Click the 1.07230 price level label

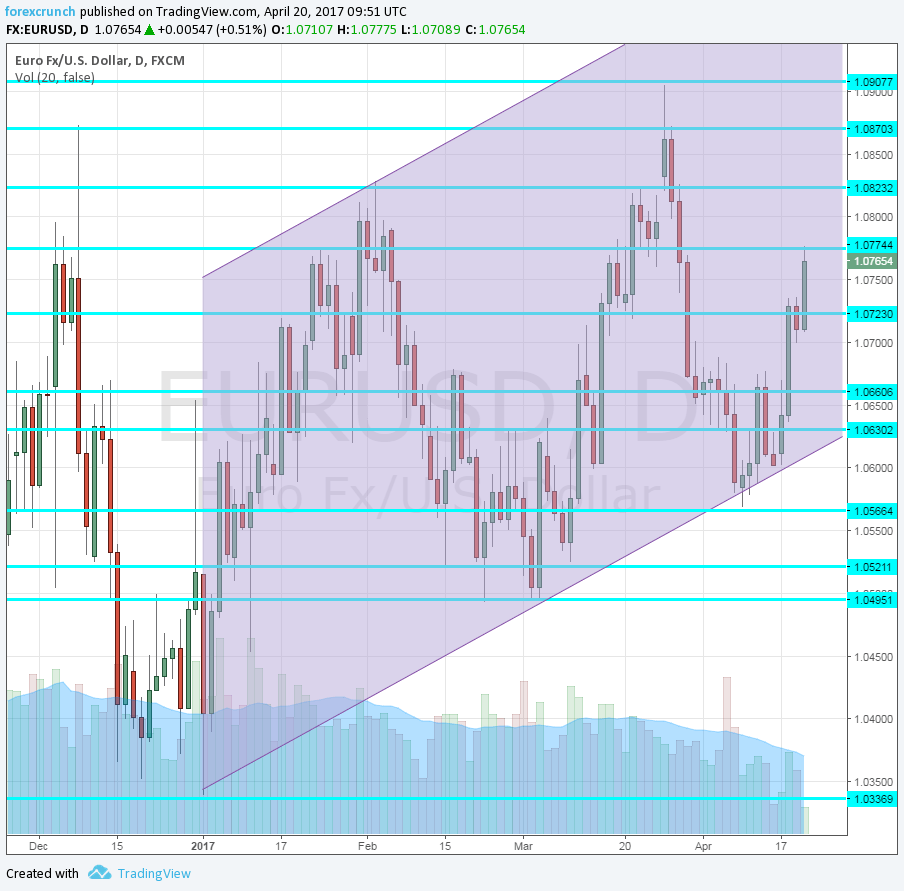[x=870, y=314]
